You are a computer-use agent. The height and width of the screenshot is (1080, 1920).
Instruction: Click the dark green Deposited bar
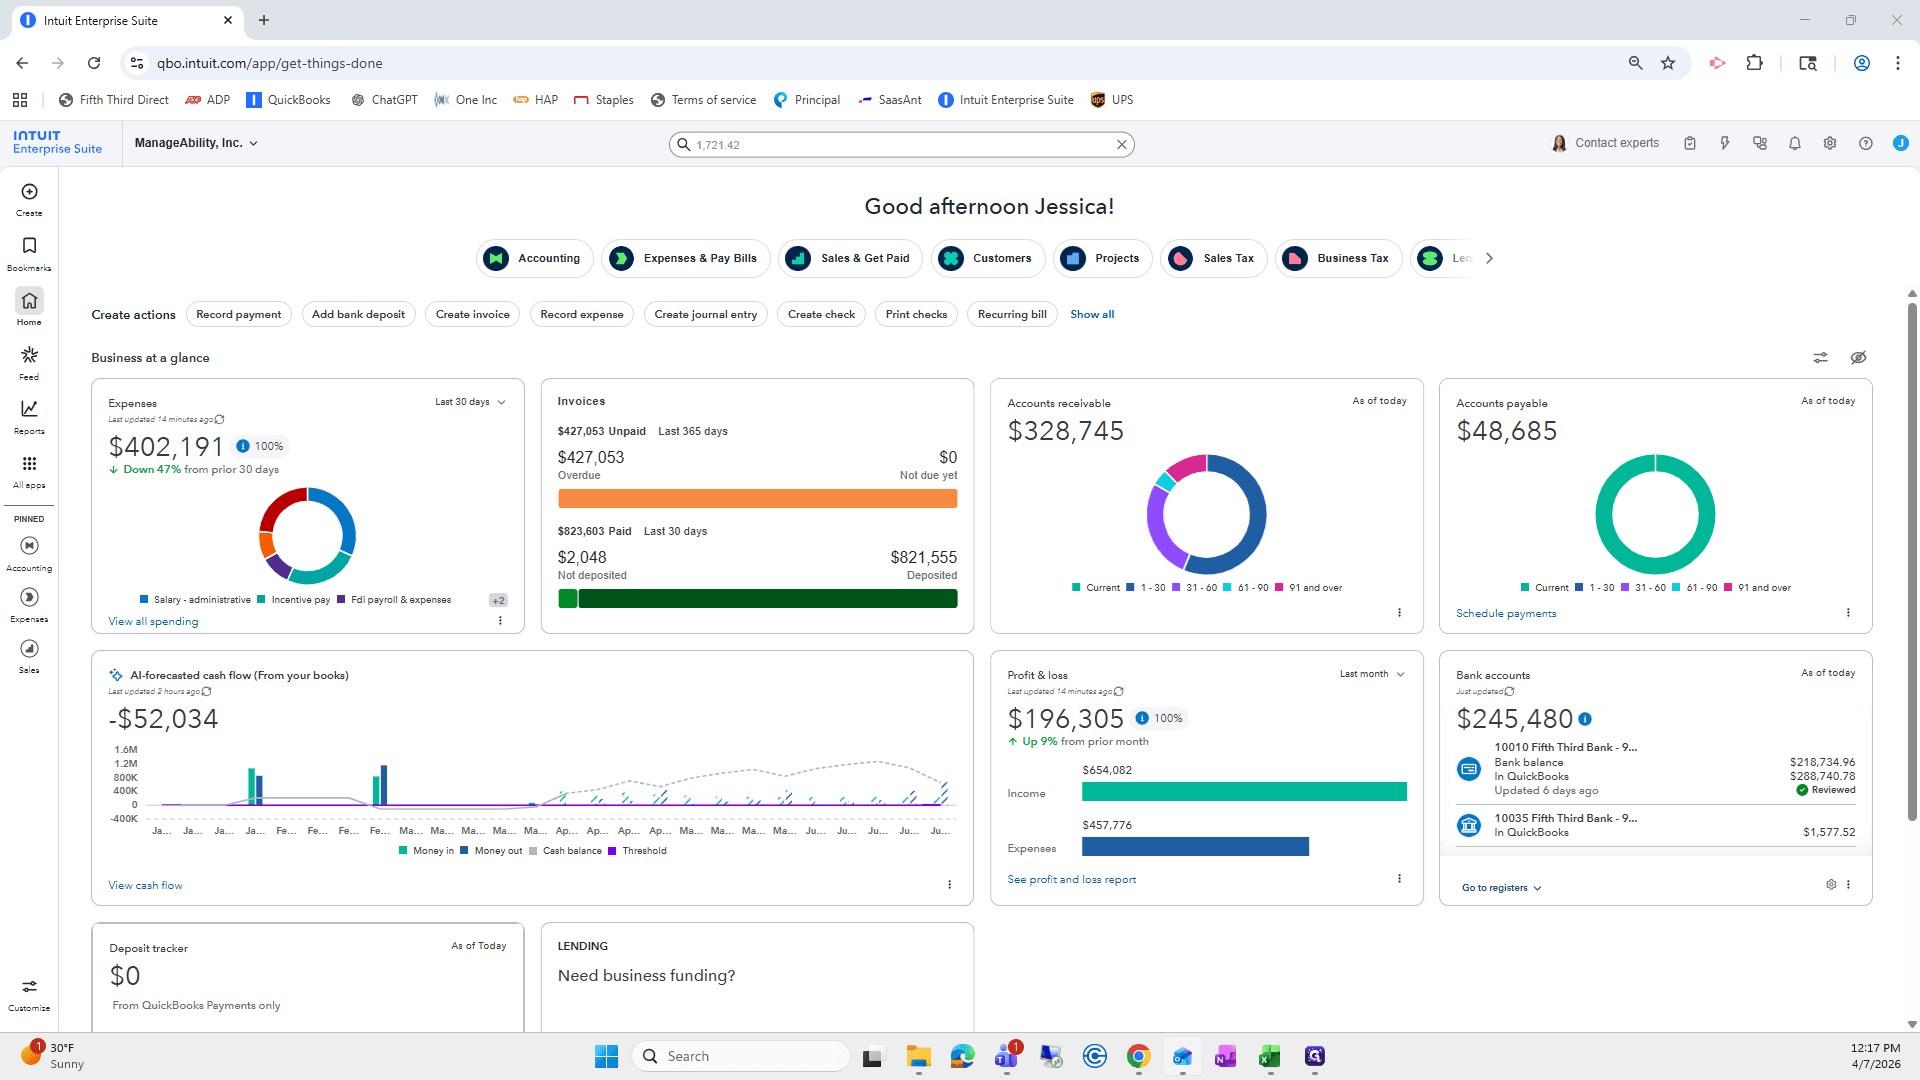pos(767,599)
